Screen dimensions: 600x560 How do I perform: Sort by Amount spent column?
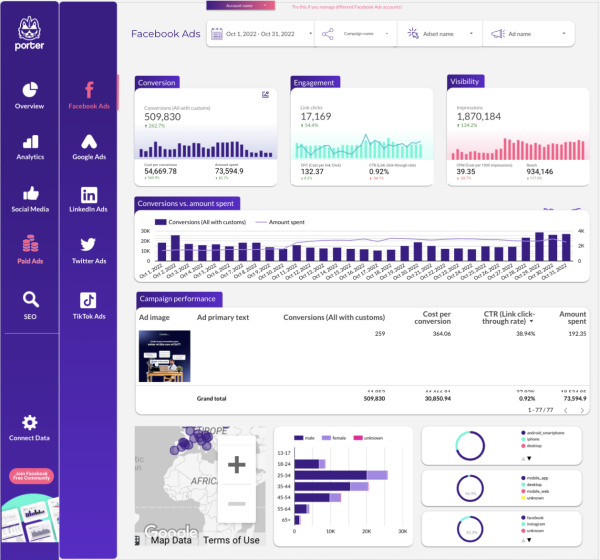[572, 318]
